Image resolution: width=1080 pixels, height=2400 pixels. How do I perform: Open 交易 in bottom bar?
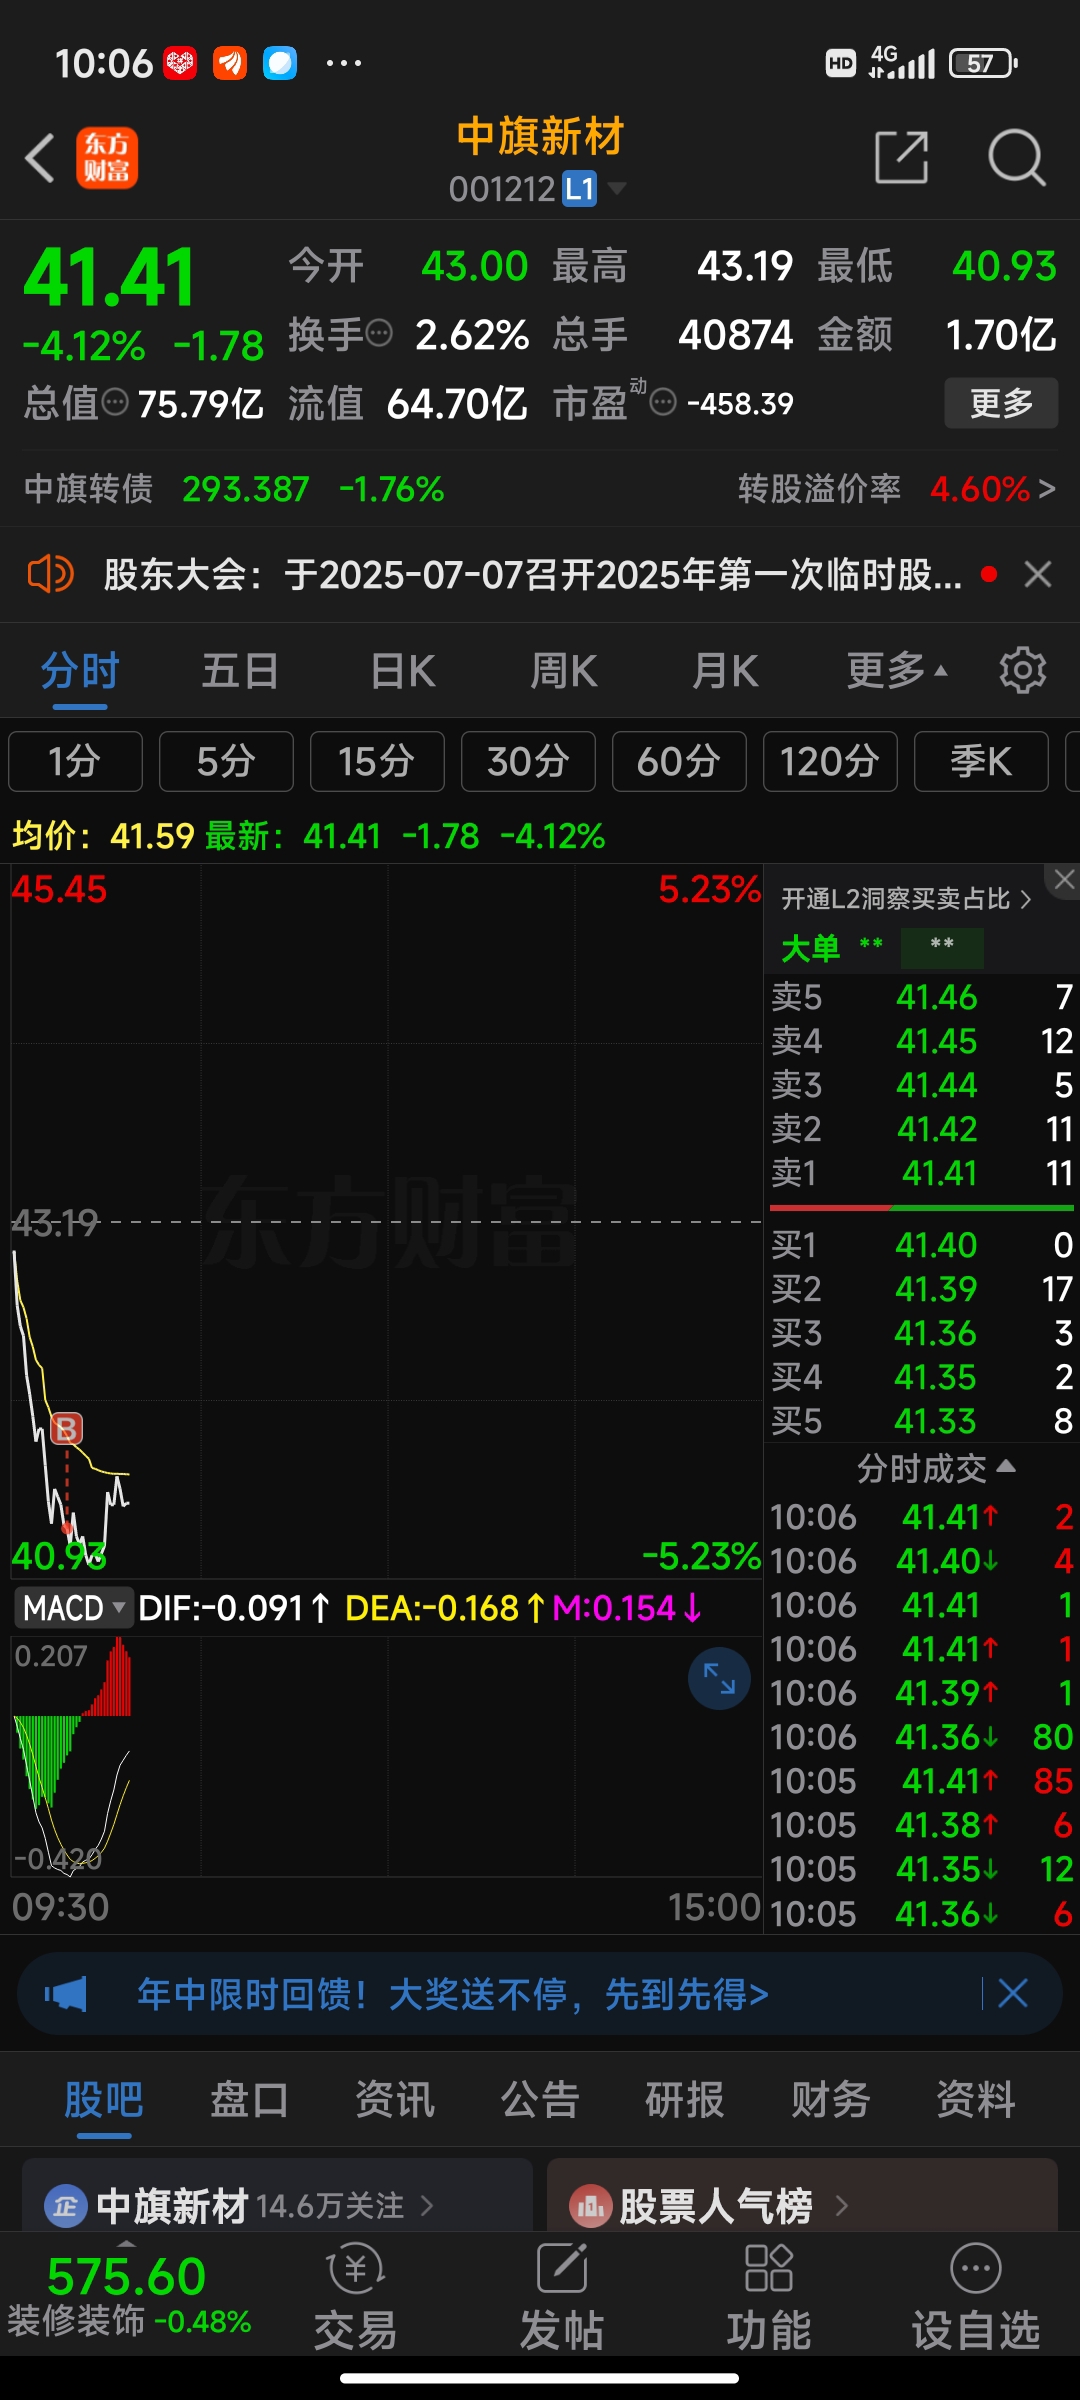(355, 2296)
